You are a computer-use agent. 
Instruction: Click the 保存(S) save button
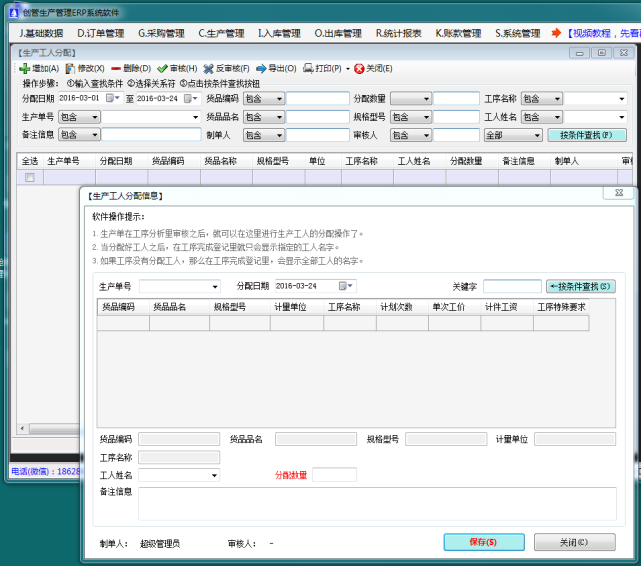483,542
